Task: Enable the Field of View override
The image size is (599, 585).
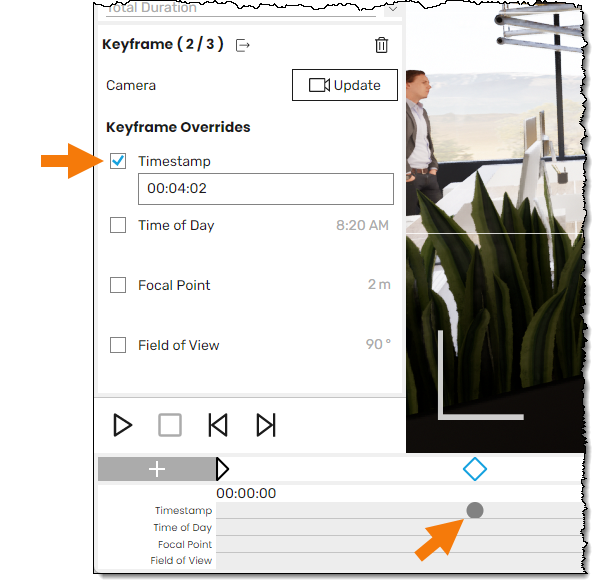Action: 118,345
